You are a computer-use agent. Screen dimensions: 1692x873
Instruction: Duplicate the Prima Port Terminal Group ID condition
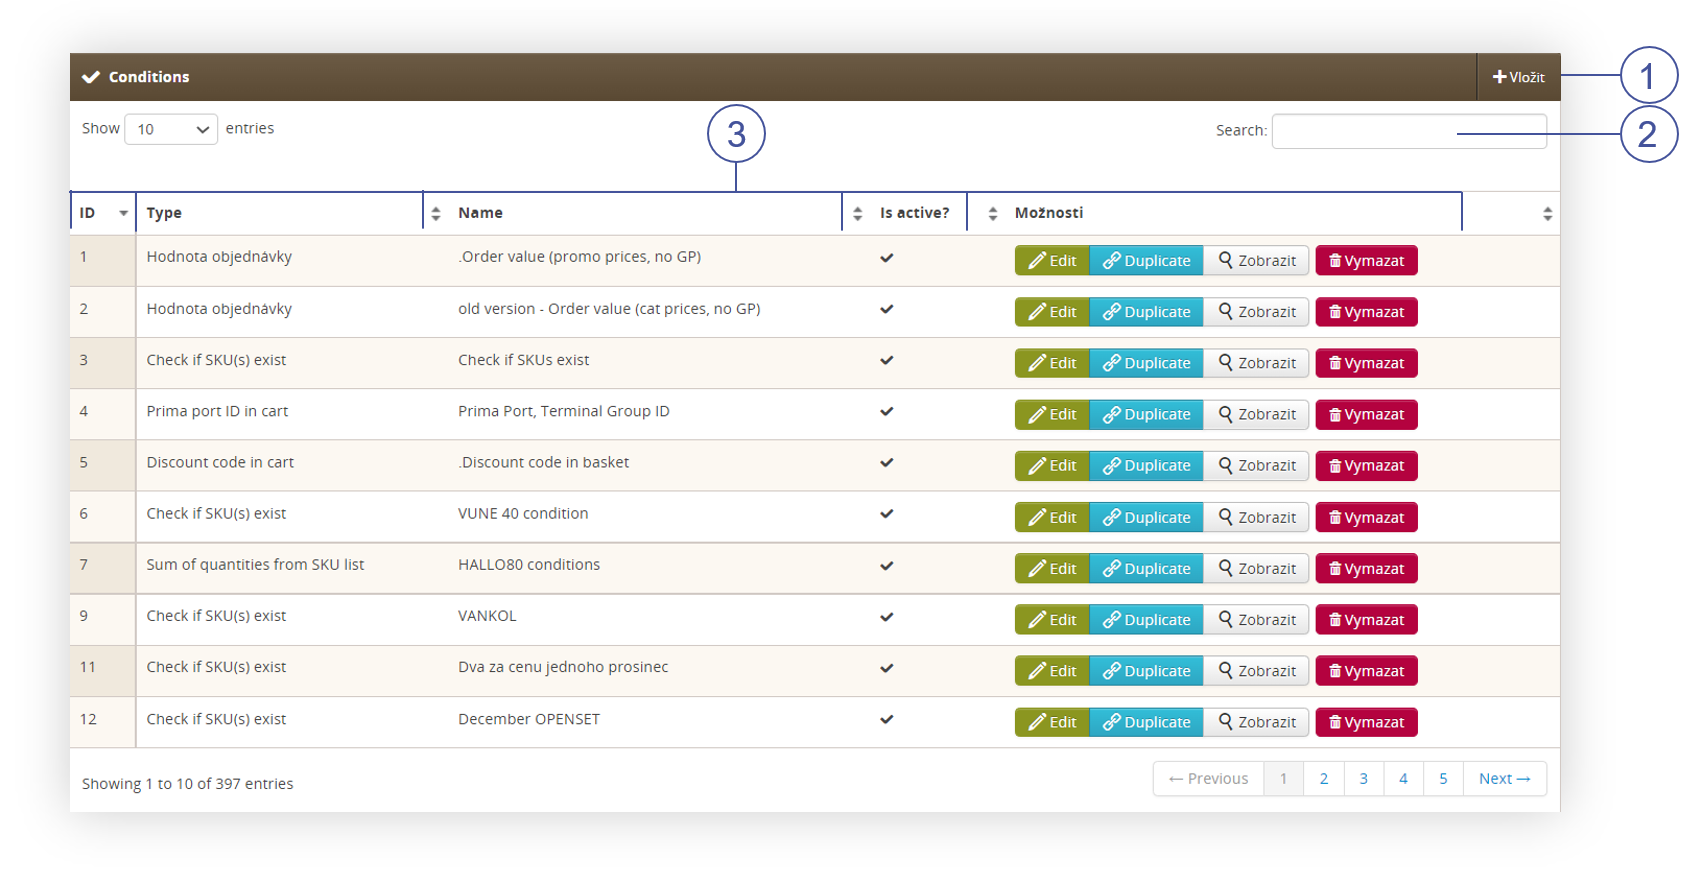[1146, 414]
